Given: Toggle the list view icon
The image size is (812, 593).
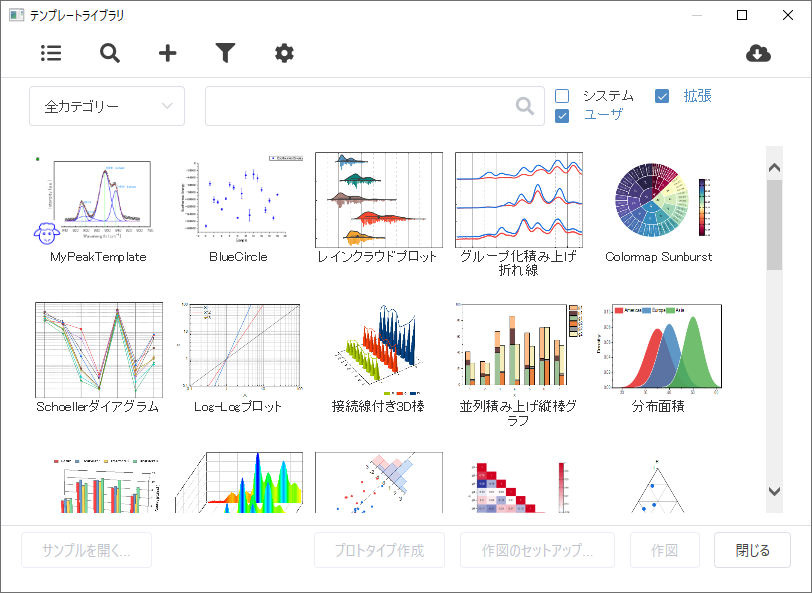Looking at the screenshot, I should 51,53.
